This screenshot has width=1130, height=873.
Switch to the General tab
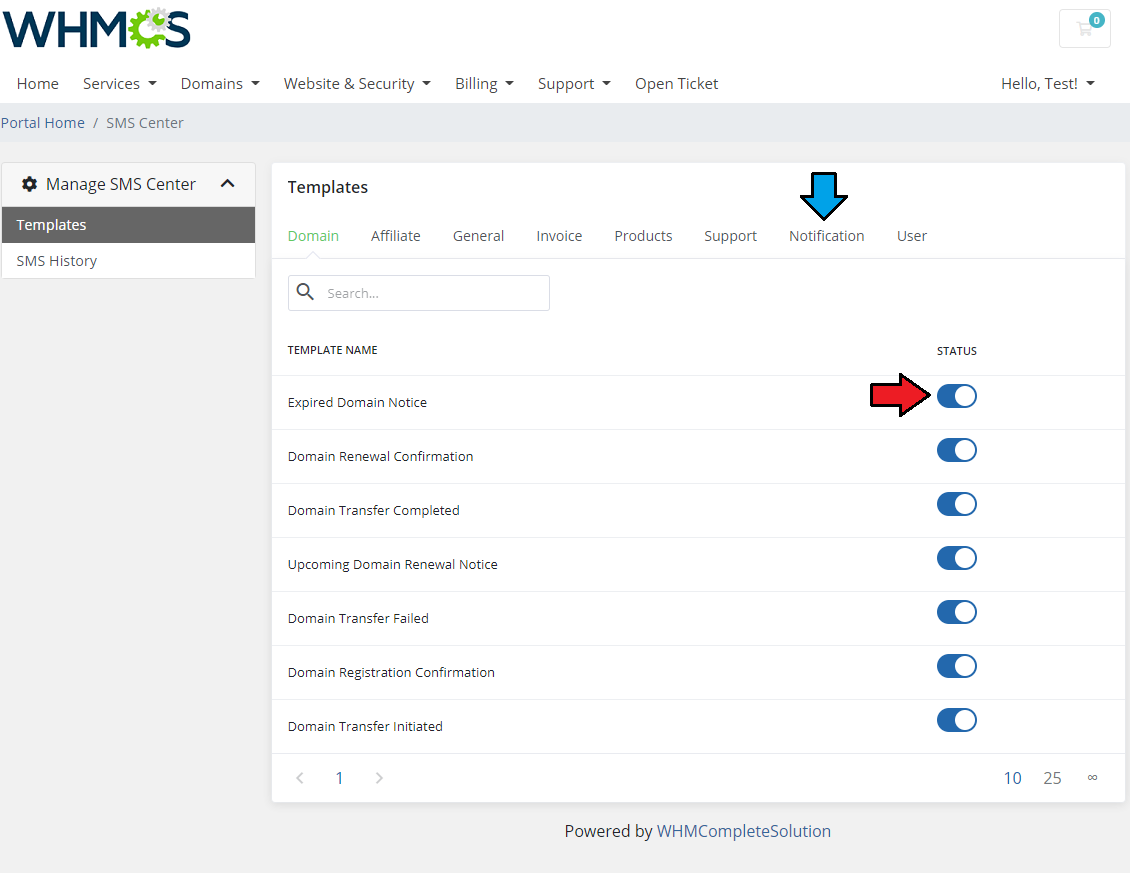pos(479,236)
